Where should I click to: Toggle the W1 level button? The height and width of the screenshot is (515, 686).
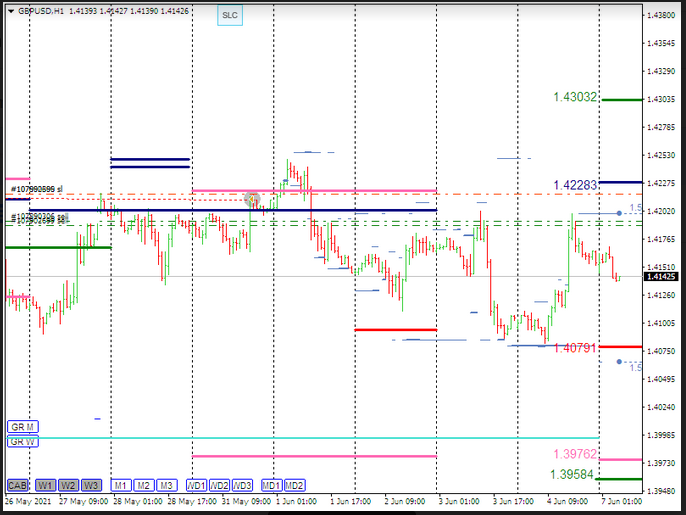click(47, 485)
